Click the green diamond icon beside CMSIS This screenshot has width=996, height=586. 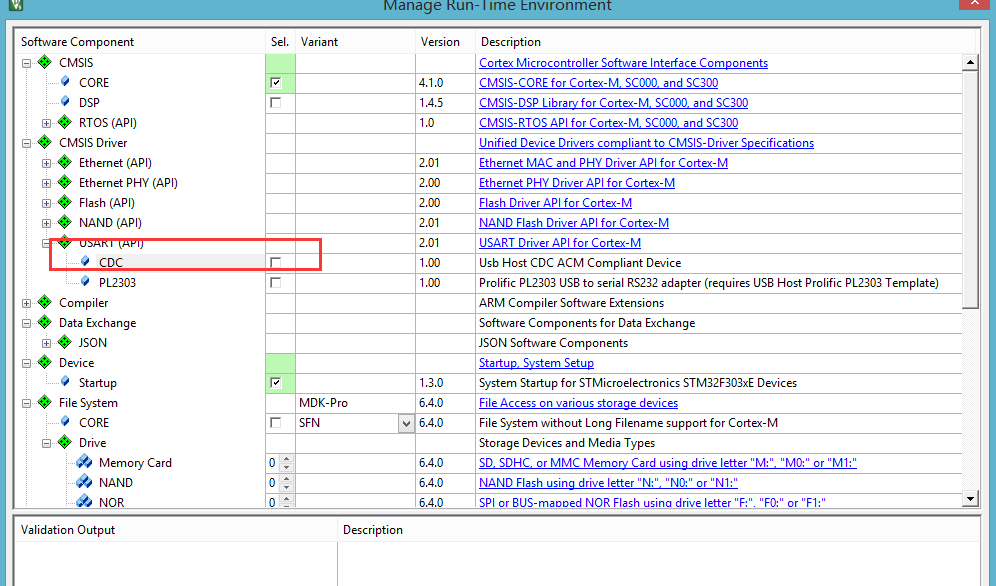(x=44, y=62)
